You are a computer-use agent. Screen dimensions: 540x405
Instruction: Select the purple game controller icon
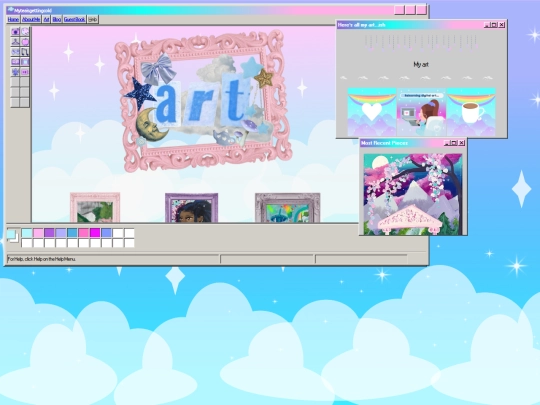tap(15, 62)
